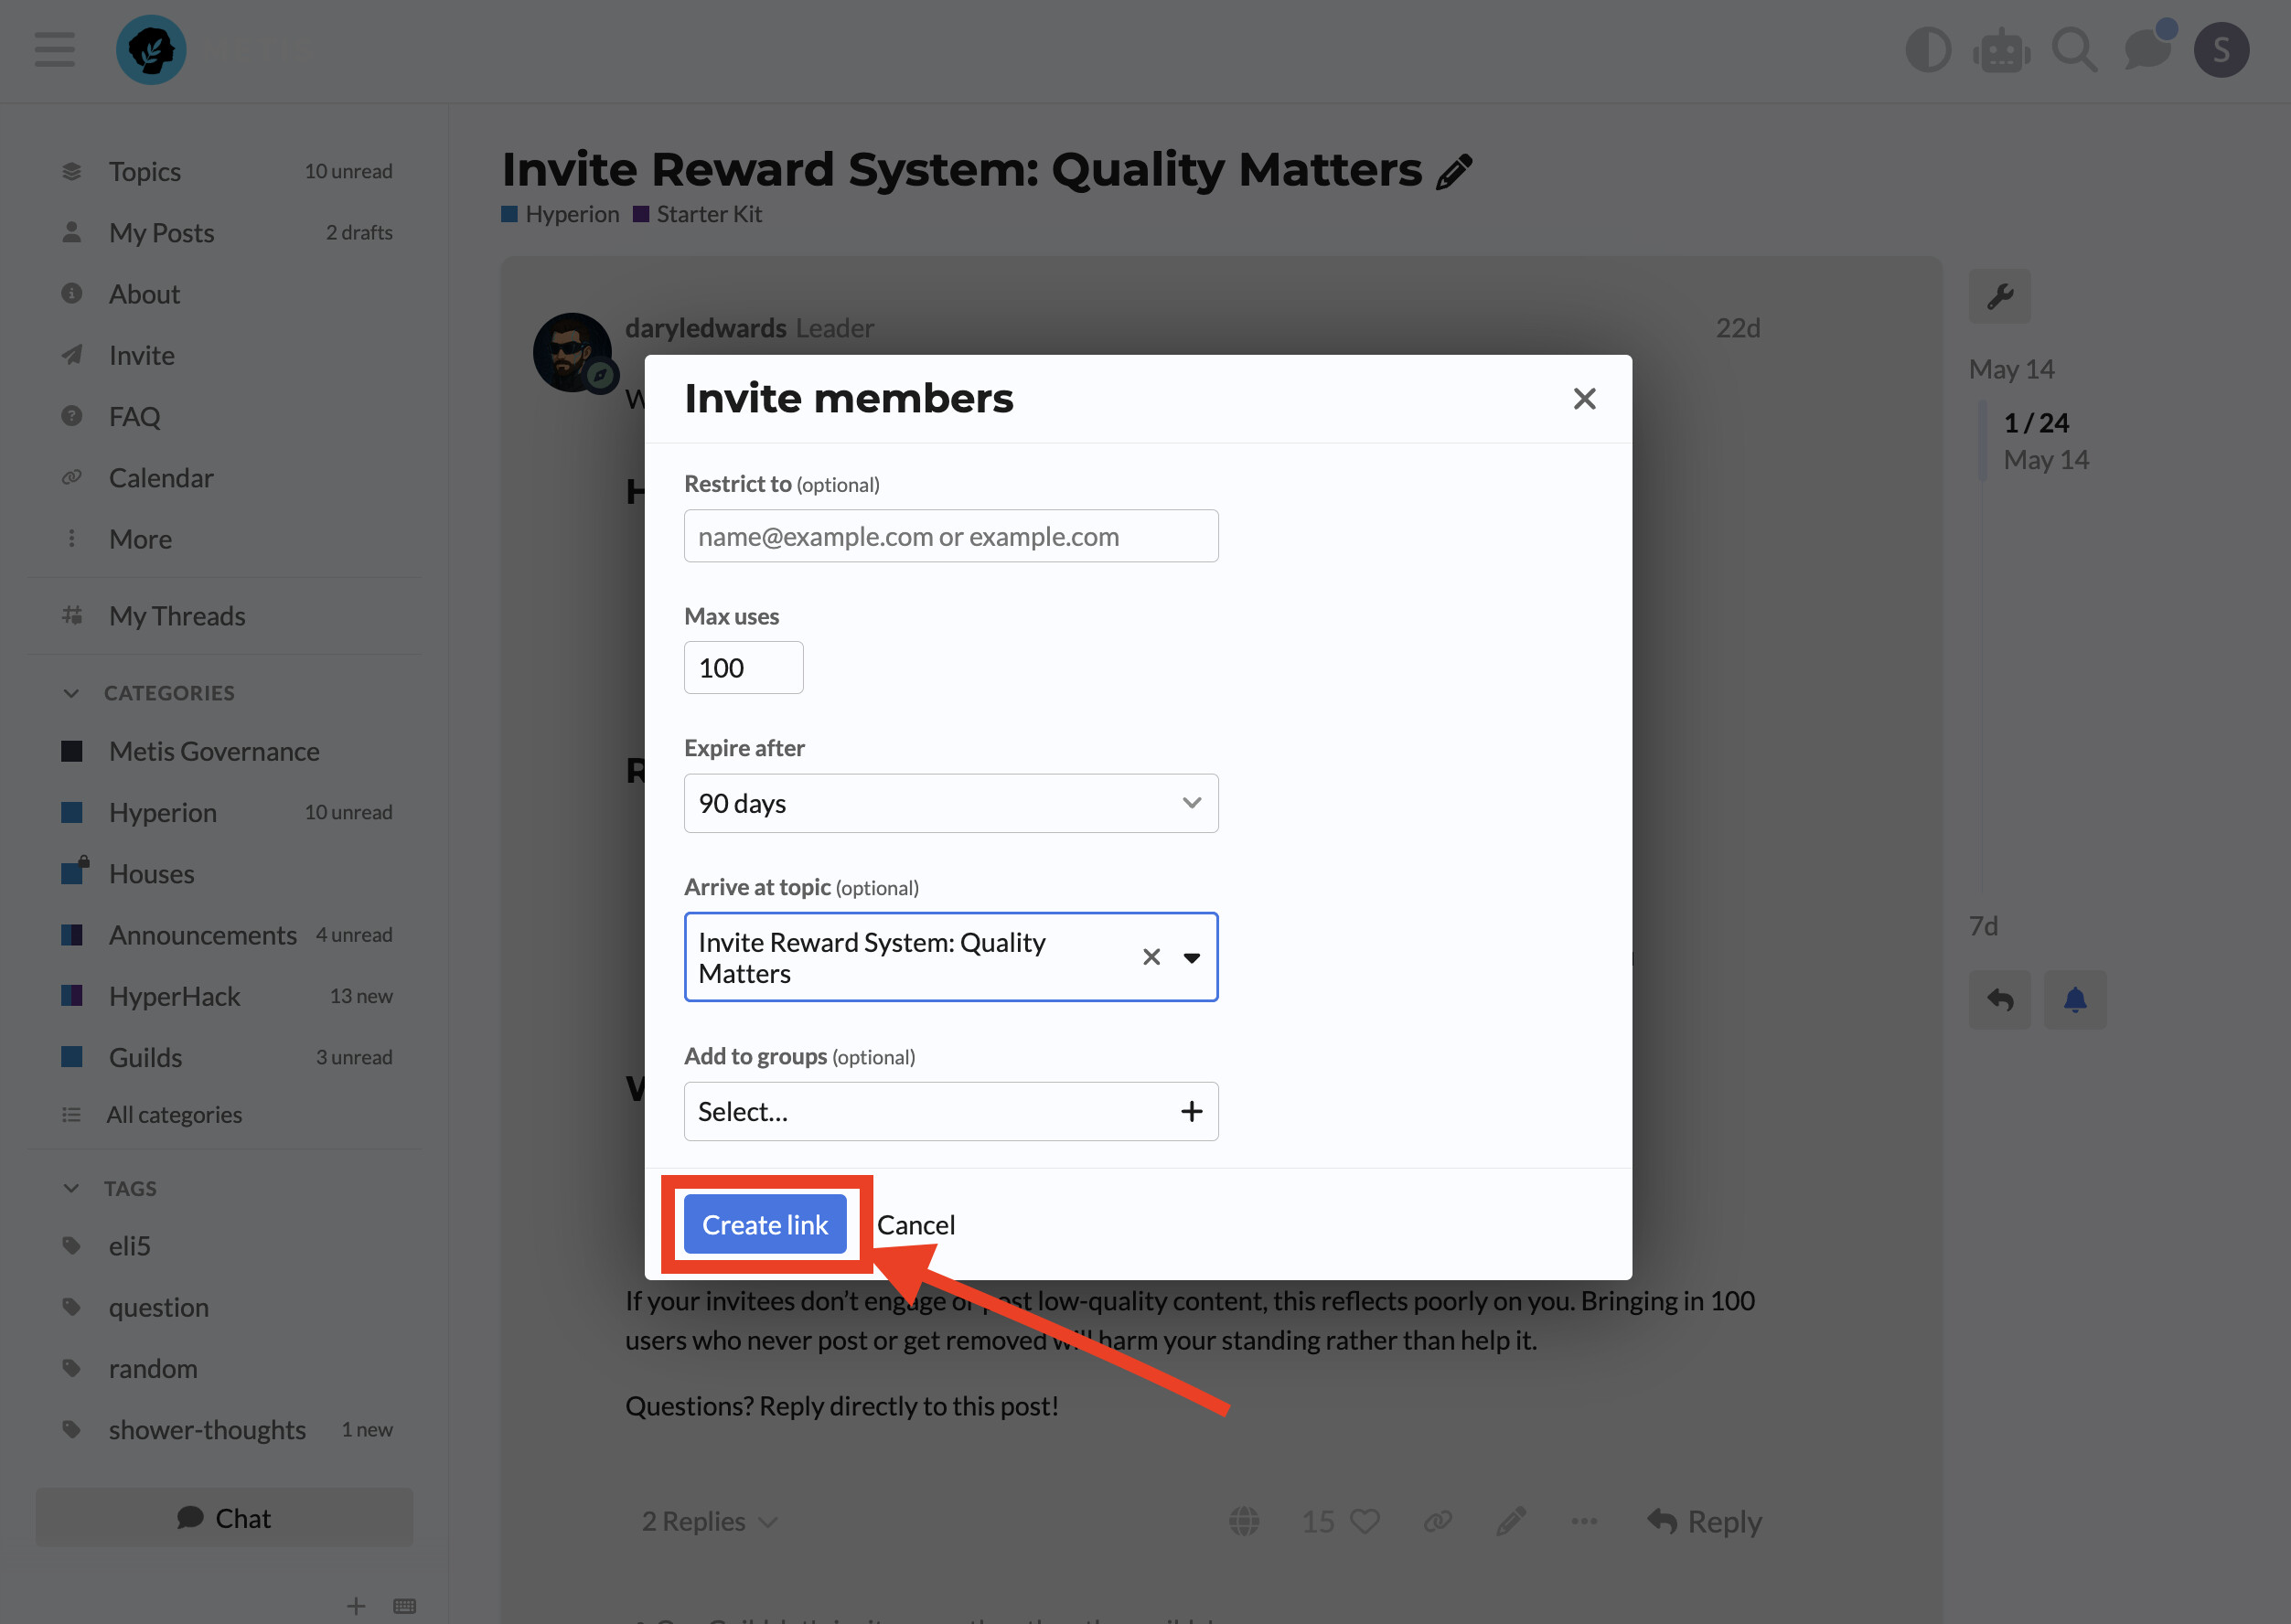
Task: Click the notification bell icon
Action: point(2074,999)
